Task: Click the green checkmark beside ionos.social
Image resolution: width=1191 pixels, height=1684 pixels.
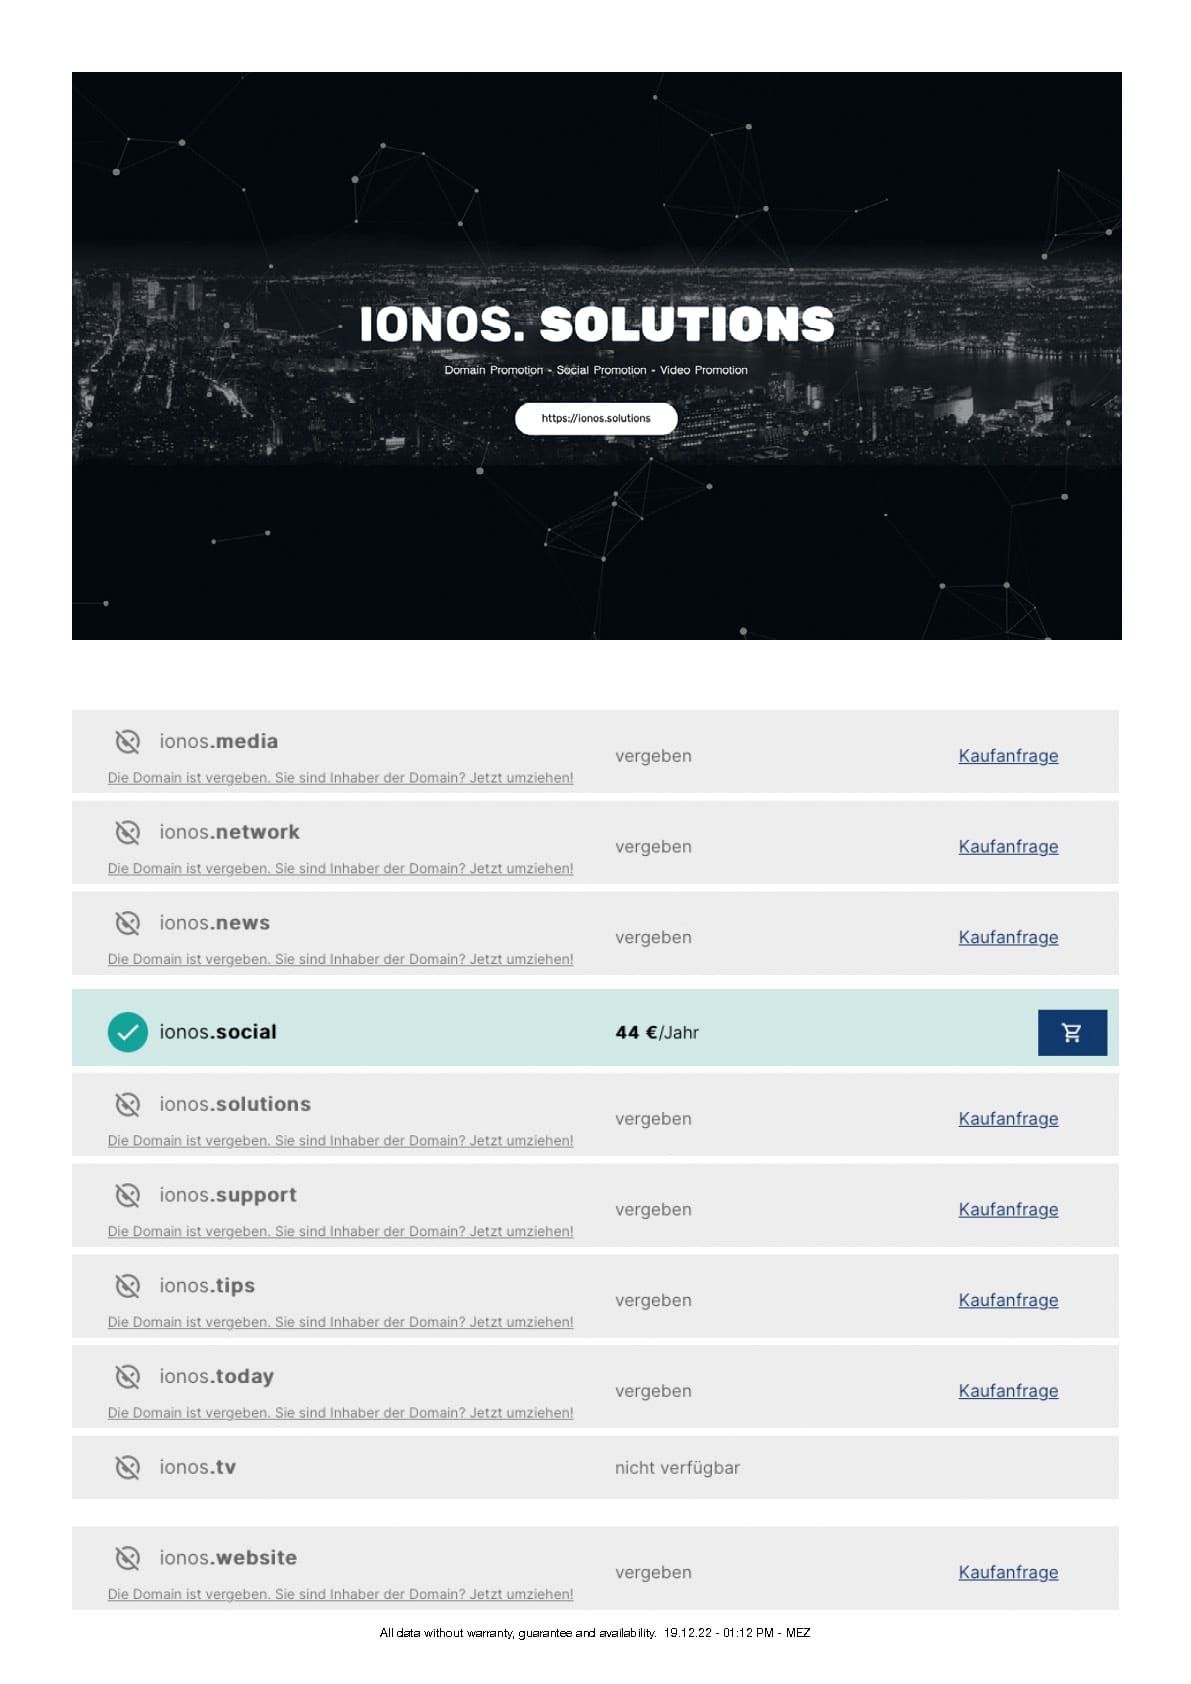Action: pyautogui.click(x=127, y=1033)
